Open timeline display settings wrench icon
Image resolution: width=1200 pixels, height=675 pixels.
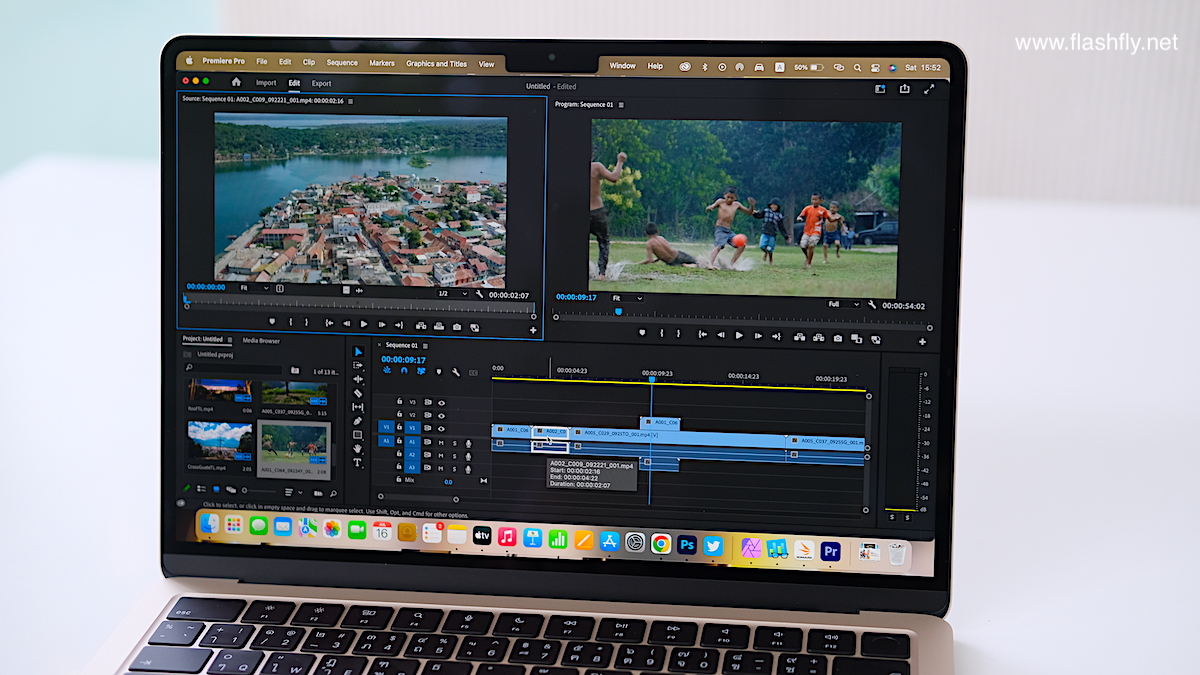point(456,373)
